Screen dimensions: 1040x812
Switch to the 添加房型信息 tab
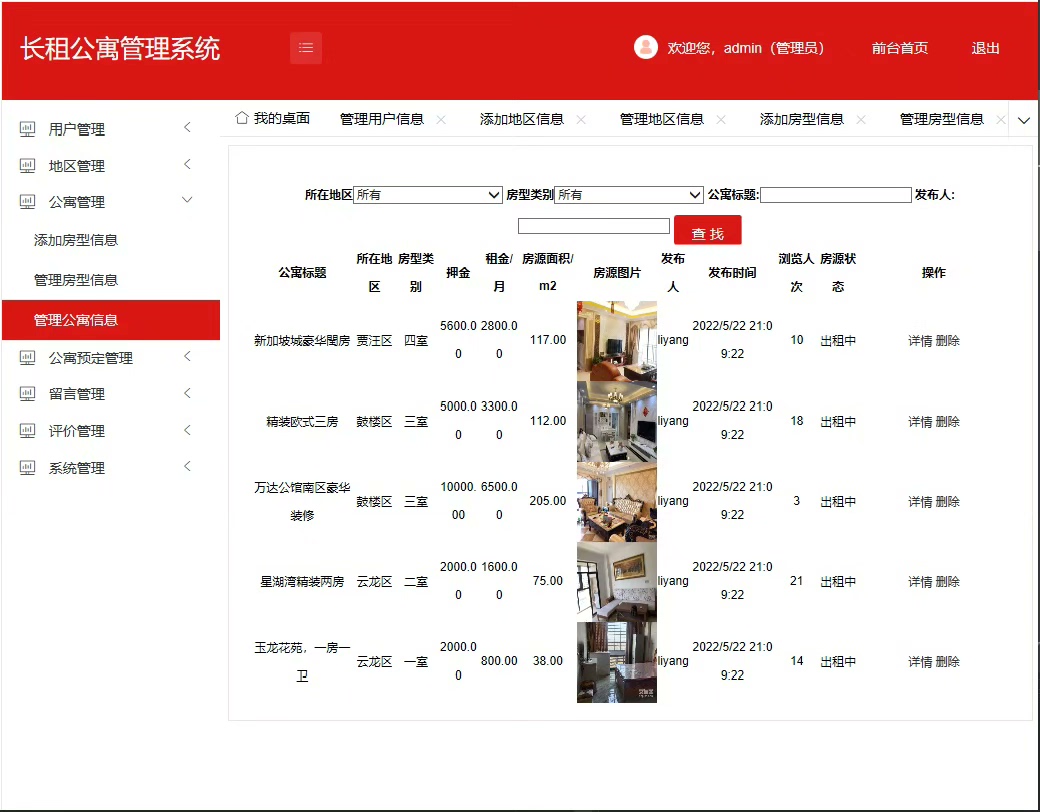coord(802,119)
